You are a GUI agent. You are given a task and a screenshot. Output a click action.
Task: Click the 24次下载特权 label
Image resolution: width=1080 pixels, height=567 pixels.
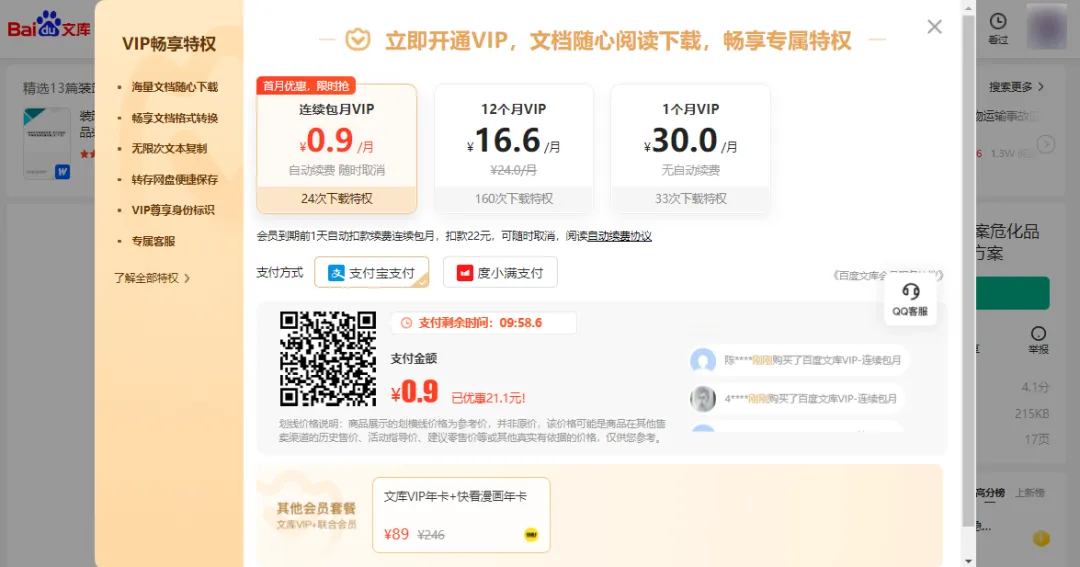(337, 198)
